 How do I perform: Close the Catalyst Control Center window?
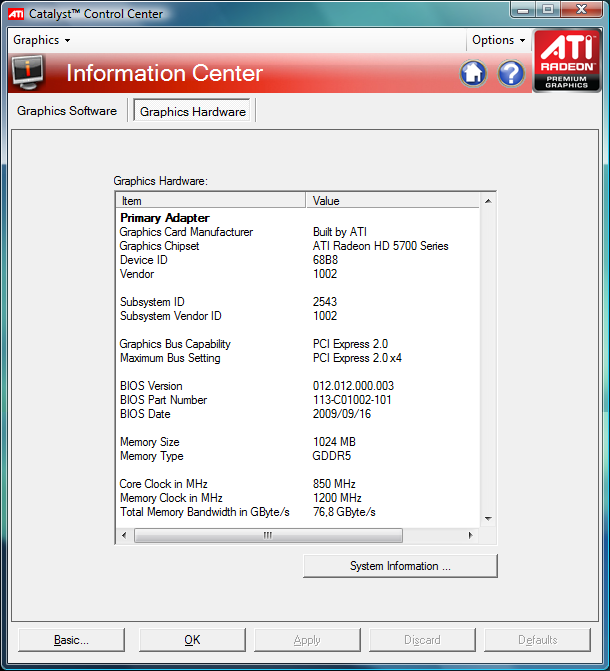click(581, 9)
